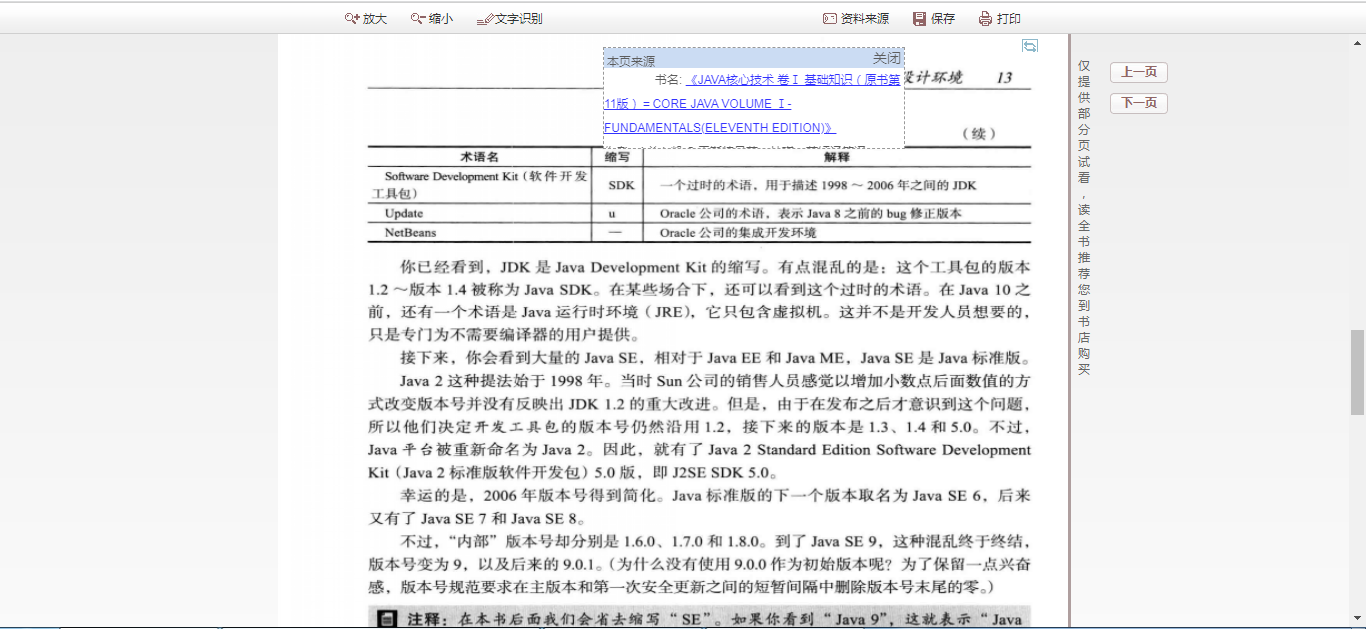Click the vertical divider bar beside the page
Viewport: 1366px width, 629px height.
tap(1070, 330)
